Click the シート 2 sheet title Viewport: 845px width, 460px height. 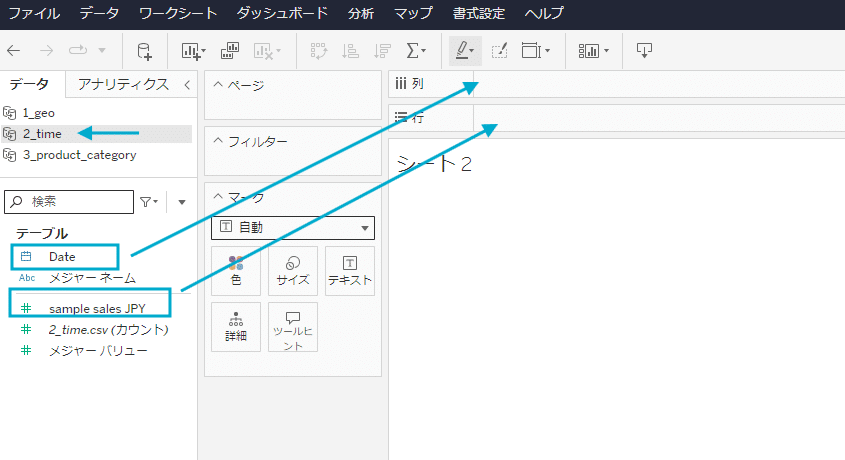point(434,163)
